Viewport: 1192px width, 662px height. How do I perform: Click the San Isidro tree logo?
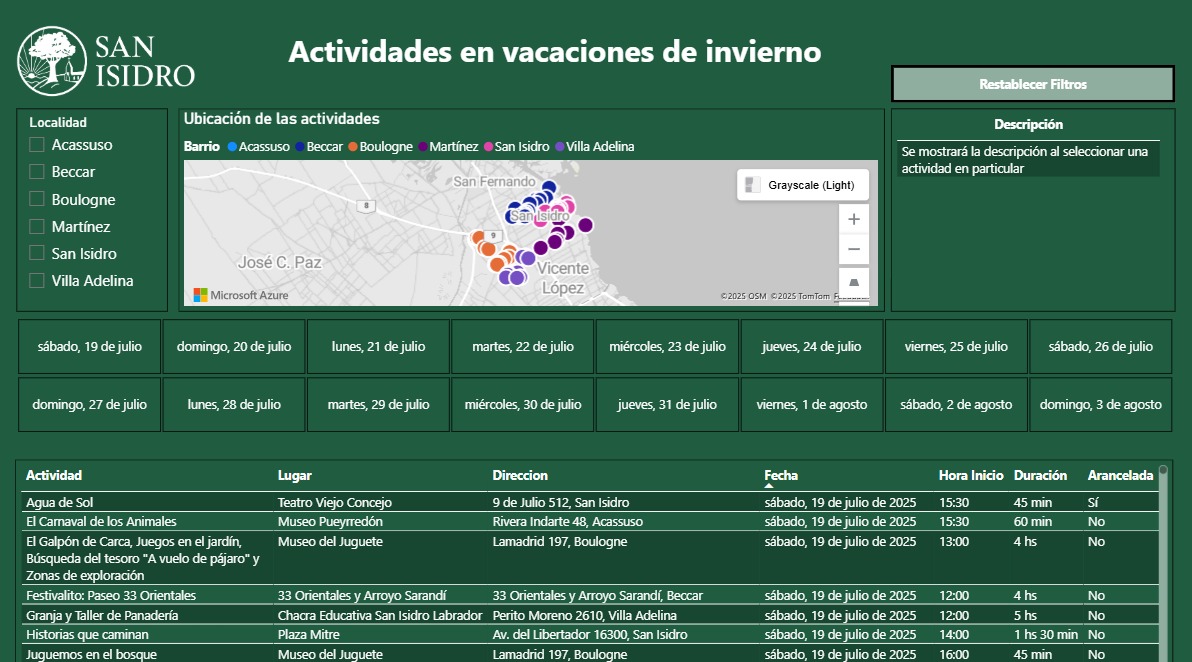point(52,61)
